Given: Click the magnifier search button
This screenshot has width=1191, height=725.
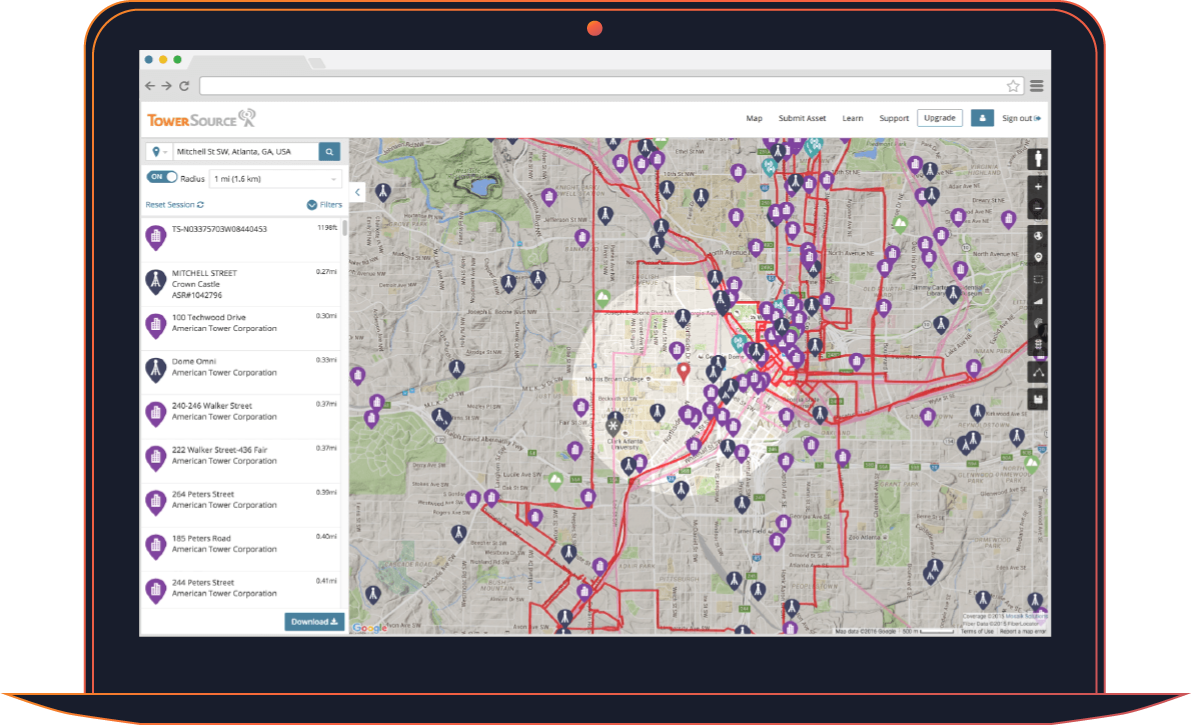Looking at the screenshot, I should click(x=329, y=152).
